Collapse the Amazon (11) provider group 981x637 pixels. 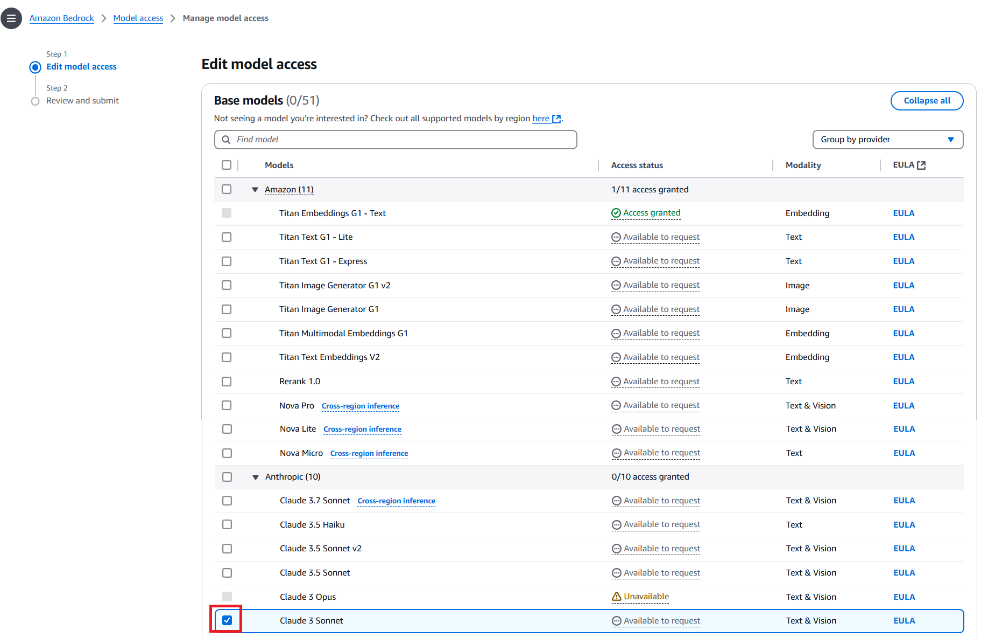pyautogui.click(x=255, y=190)
